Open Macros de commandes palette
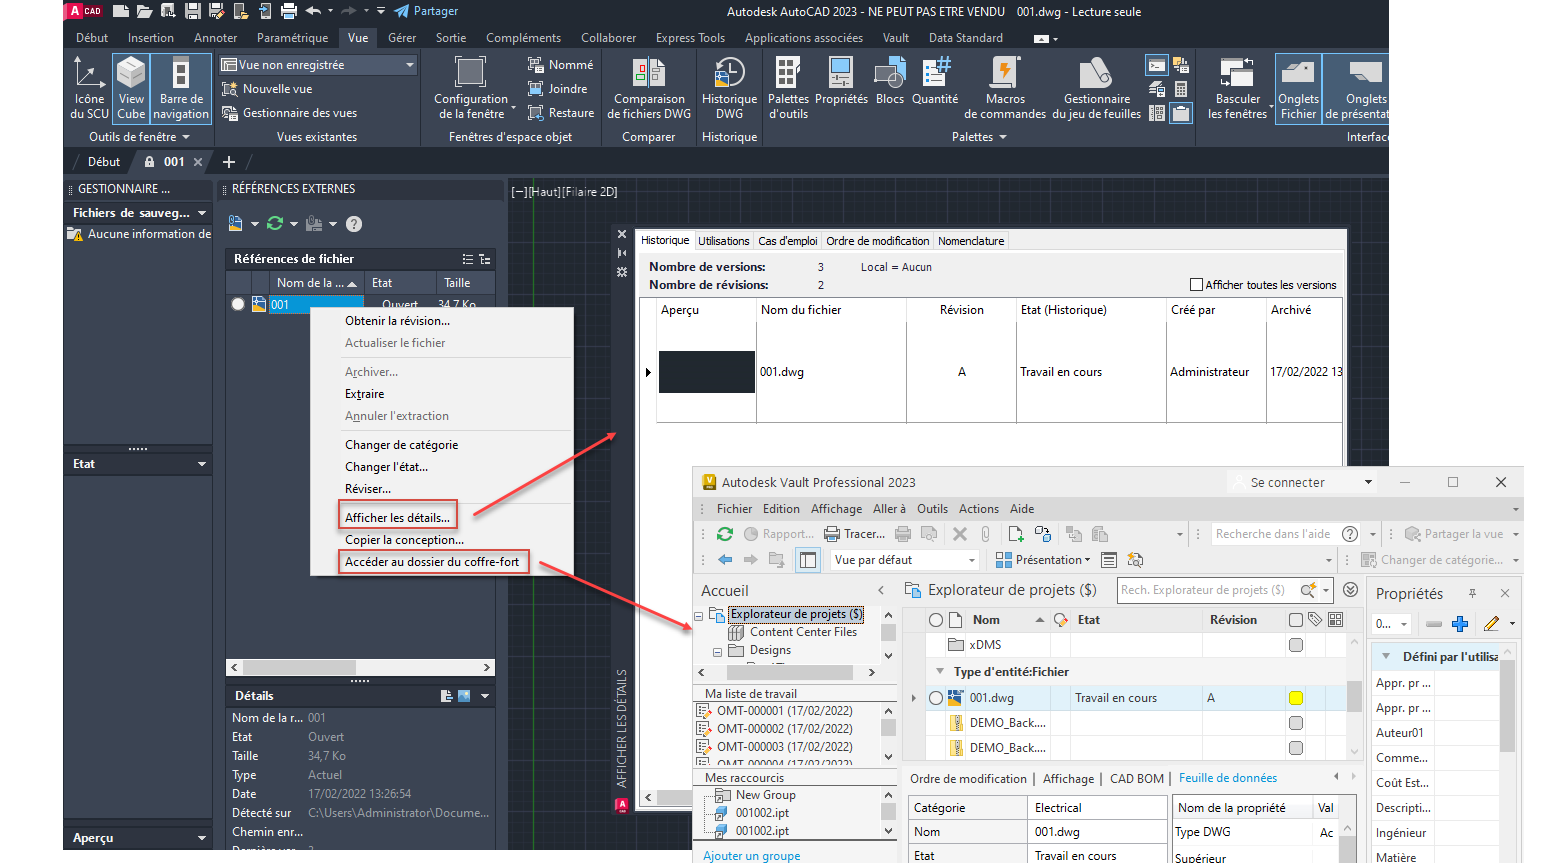This screenshot has height=863, width=1567. coord(1005,88)
